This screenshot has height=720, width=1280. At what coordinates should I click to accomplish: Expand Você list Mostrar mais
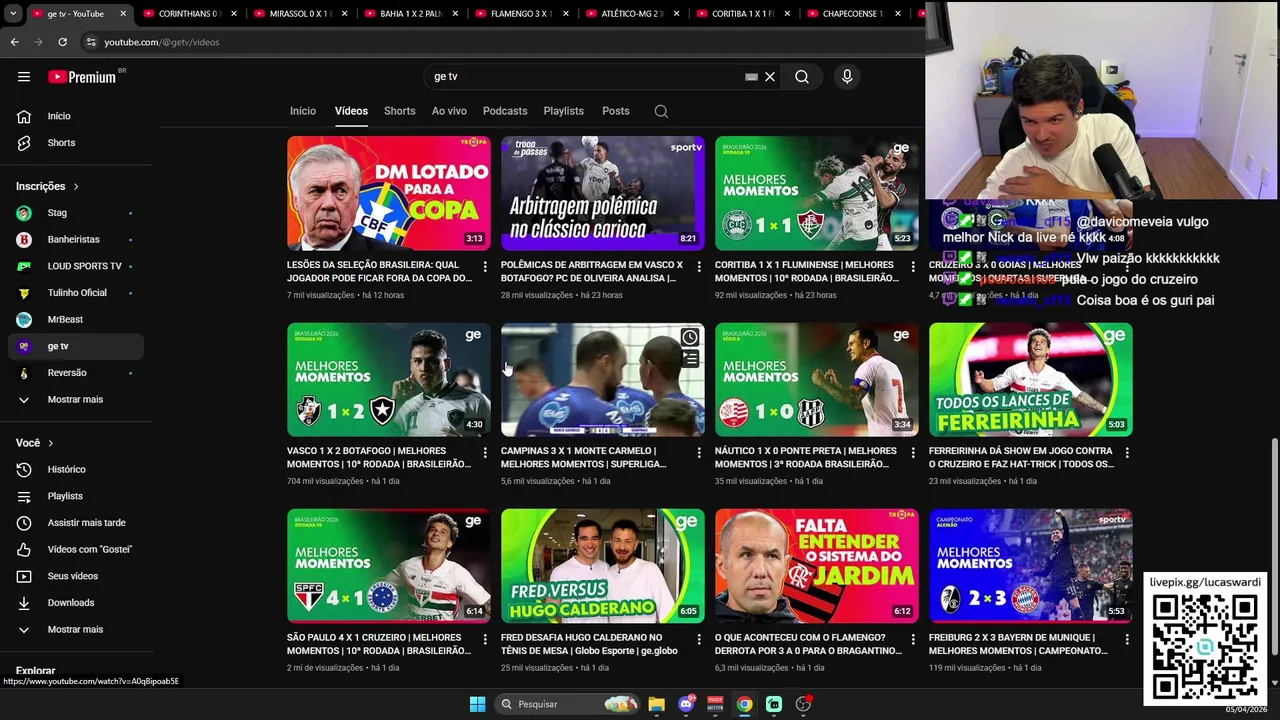[x=76, y=629]
